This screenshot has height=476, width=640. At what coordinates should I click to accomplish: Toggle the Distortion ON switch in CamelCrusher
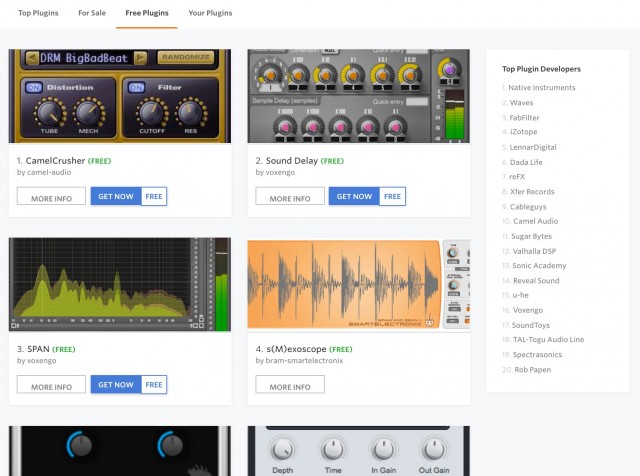(x=34, y=87)
